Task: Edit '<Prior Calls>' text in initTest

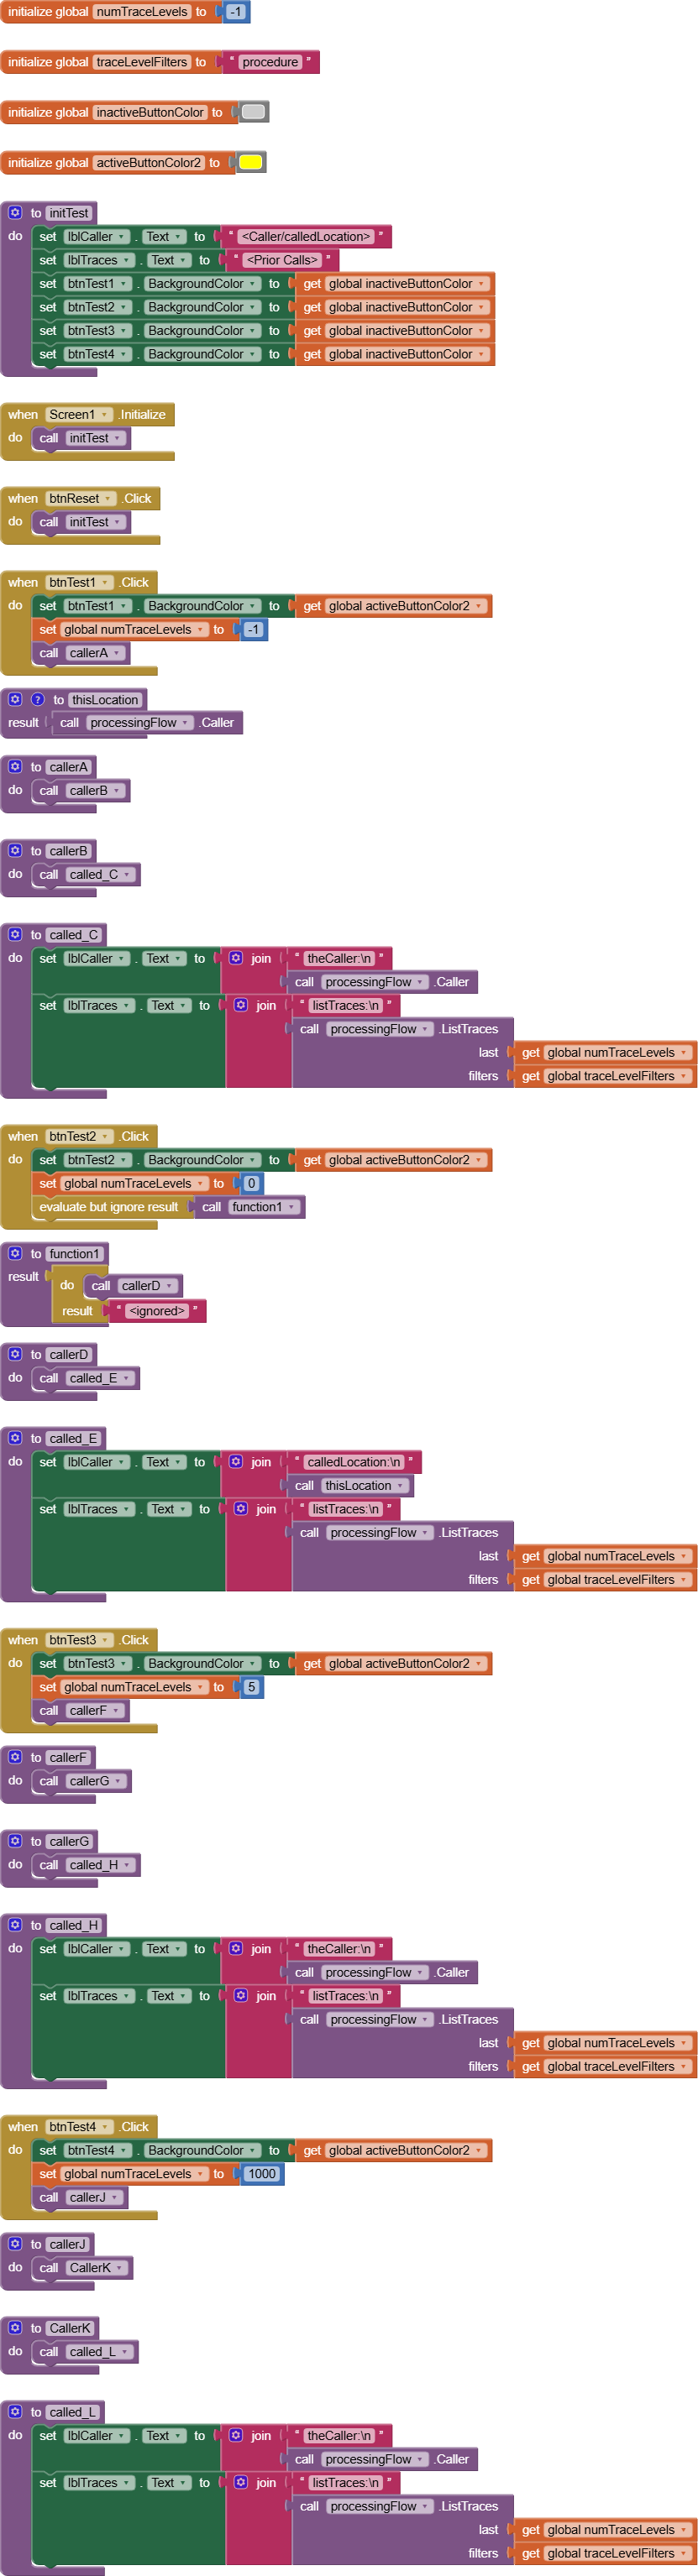Action: [282, 261]
